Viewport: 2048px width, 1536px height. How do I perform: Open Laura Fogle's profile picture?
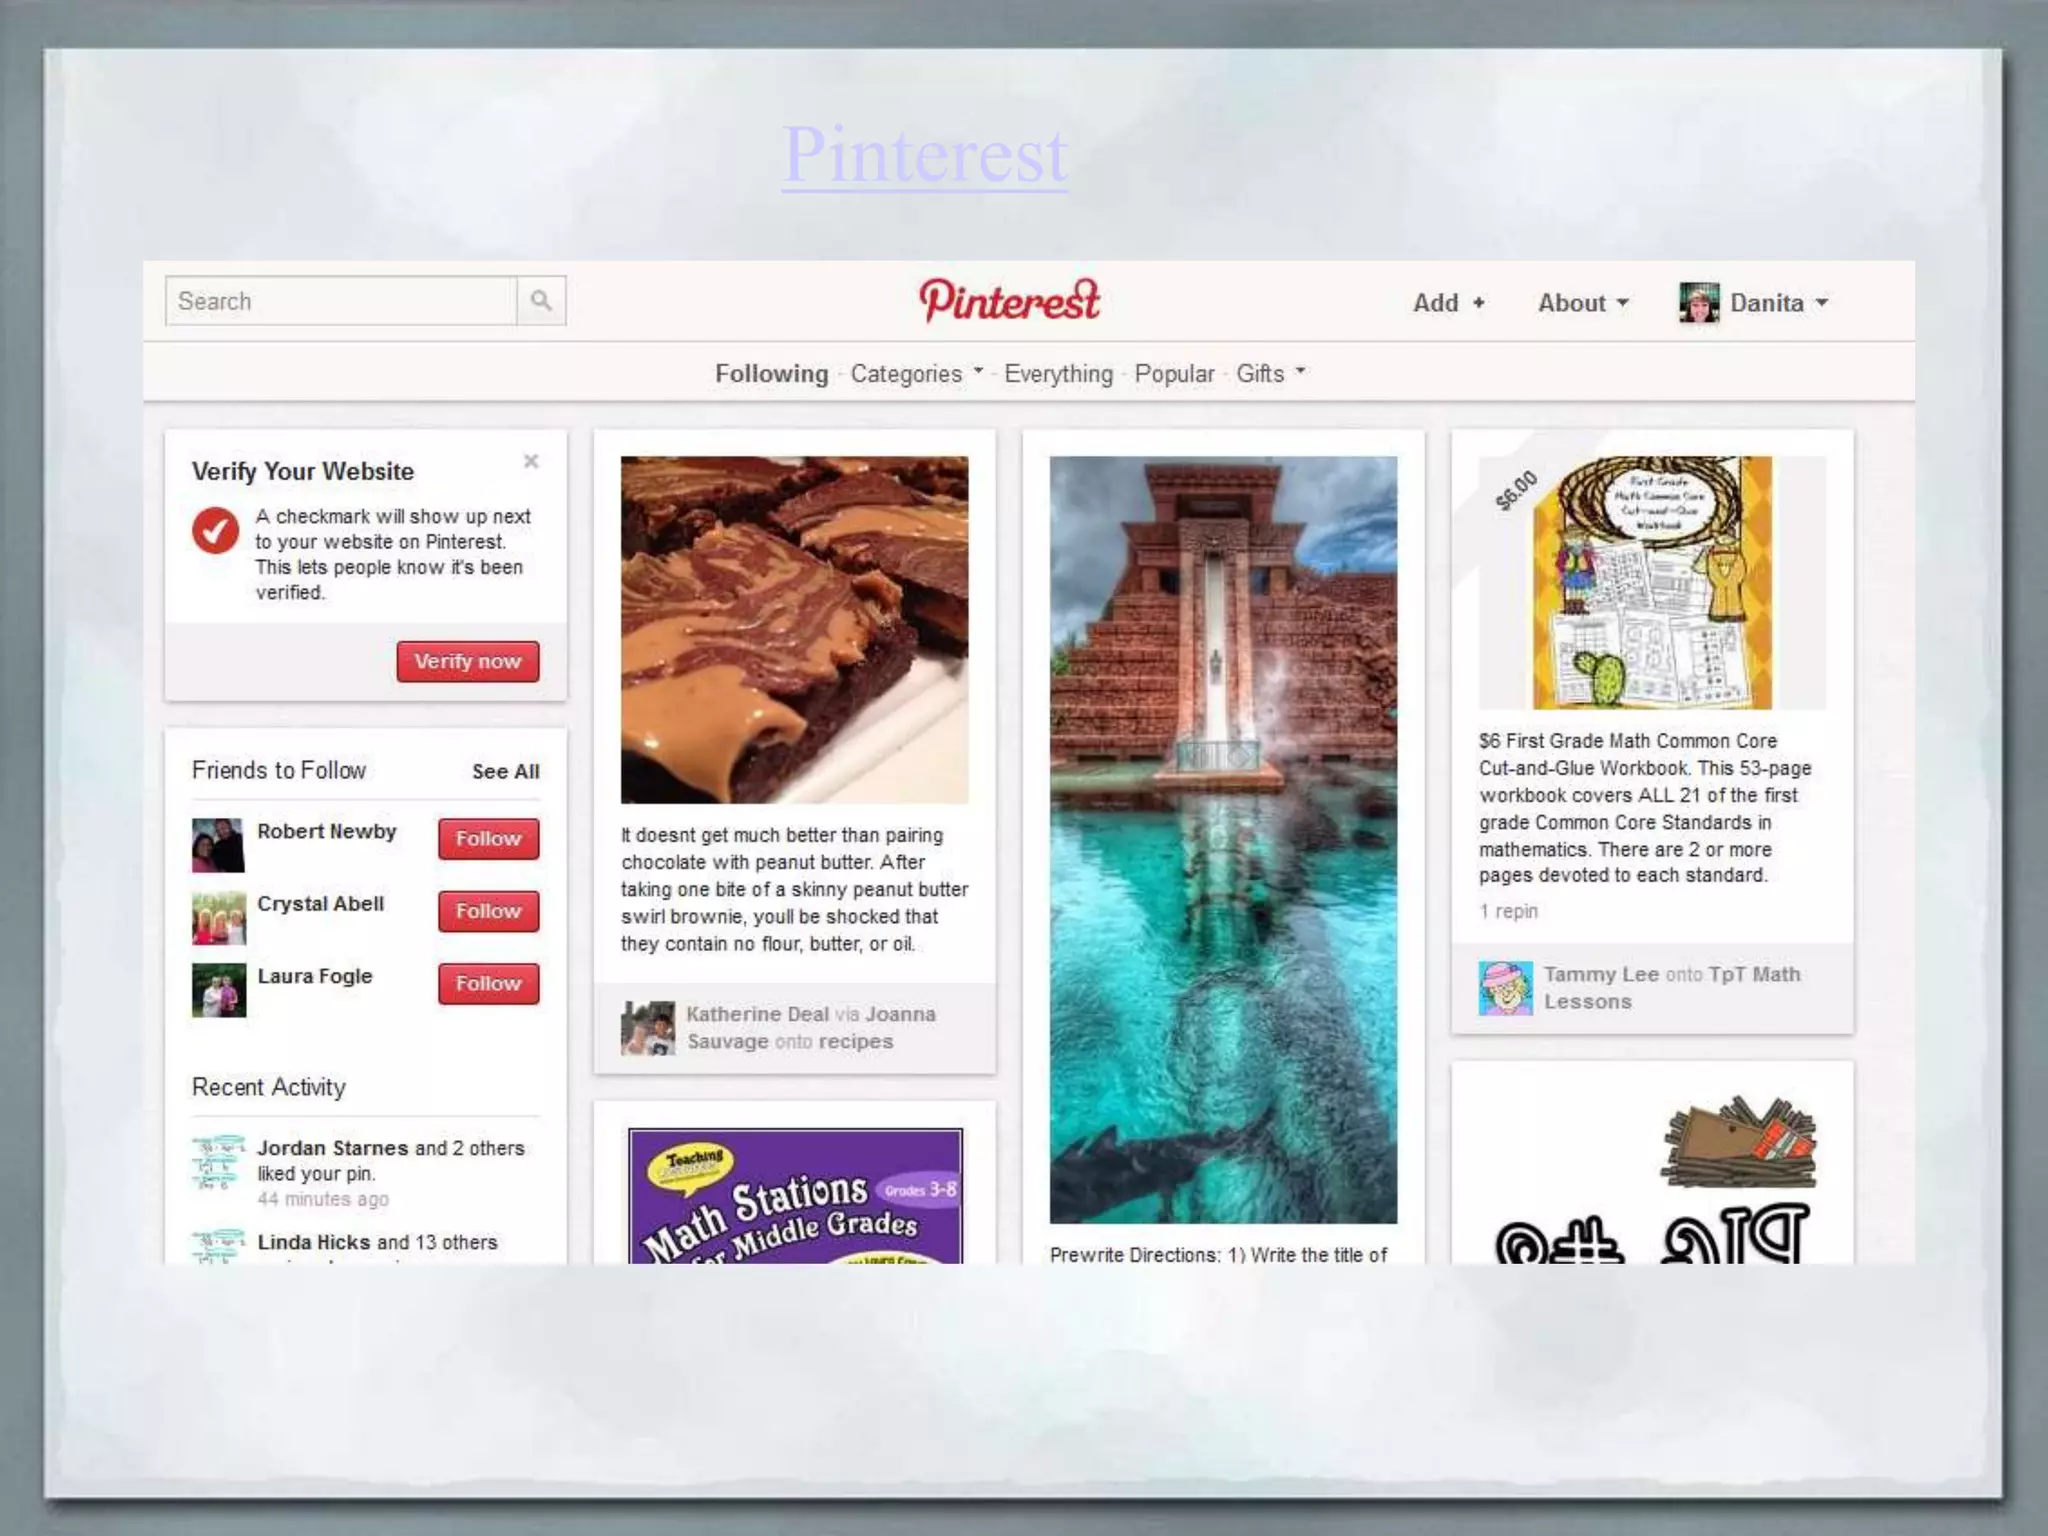(x=218, y=989)
